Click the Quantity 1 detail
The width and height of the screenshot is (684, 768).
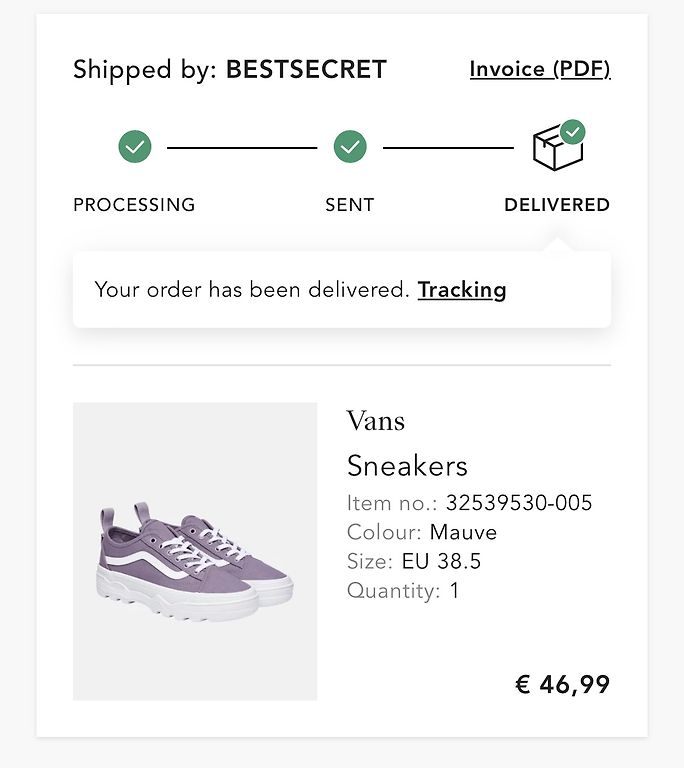pos(403,591)
